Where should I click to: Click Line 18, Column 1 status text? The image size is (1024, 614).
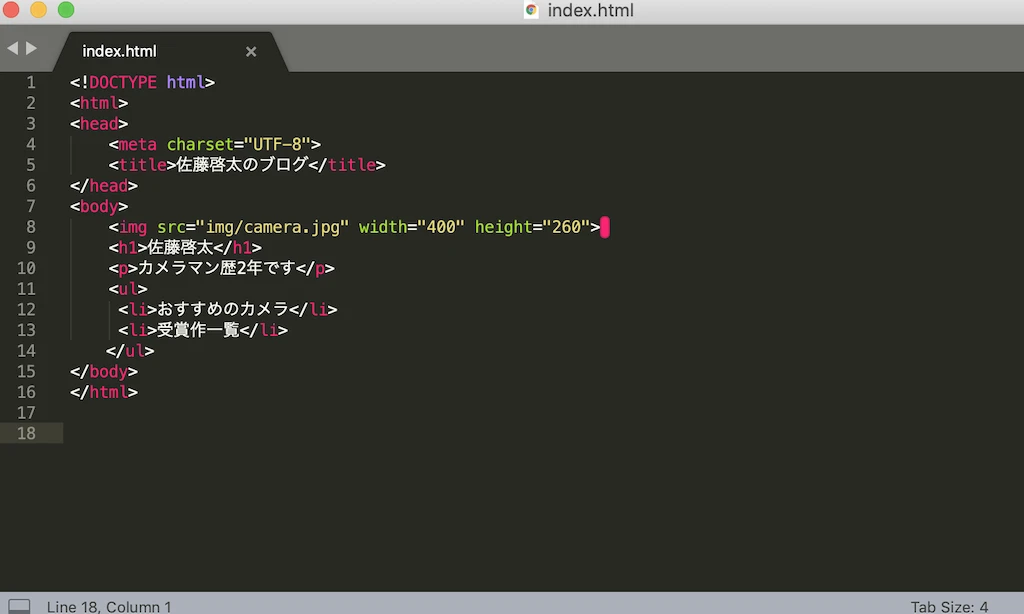[x=109, y=607]
